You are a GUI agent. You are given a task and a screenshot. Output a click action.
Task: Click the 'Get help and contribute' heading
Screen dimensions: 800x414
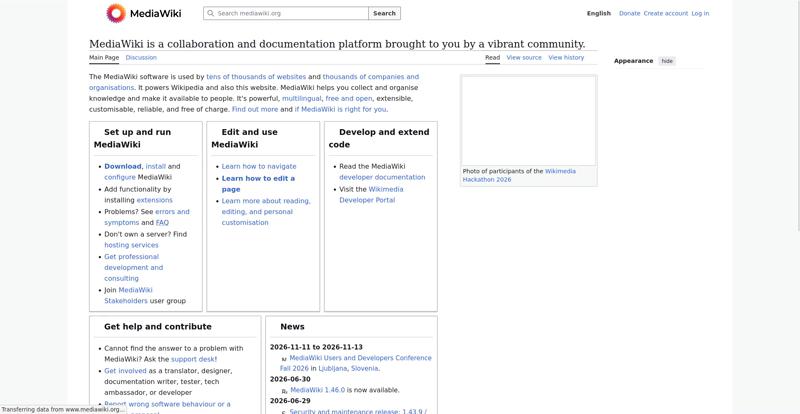click(x=158, y=327)
